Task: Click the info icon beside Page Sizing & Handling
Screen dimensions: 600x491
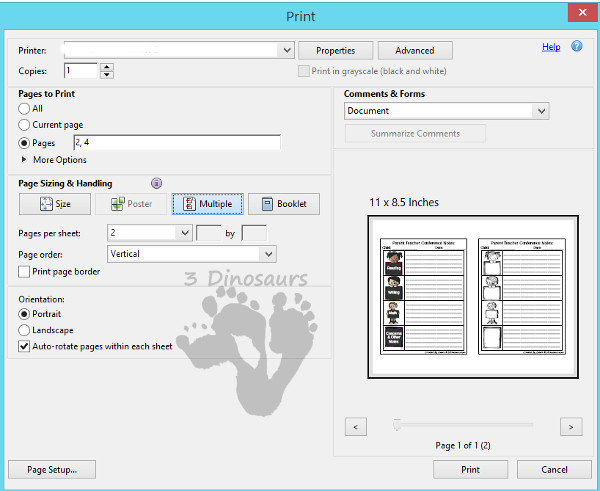Action: tap(156, 183)
